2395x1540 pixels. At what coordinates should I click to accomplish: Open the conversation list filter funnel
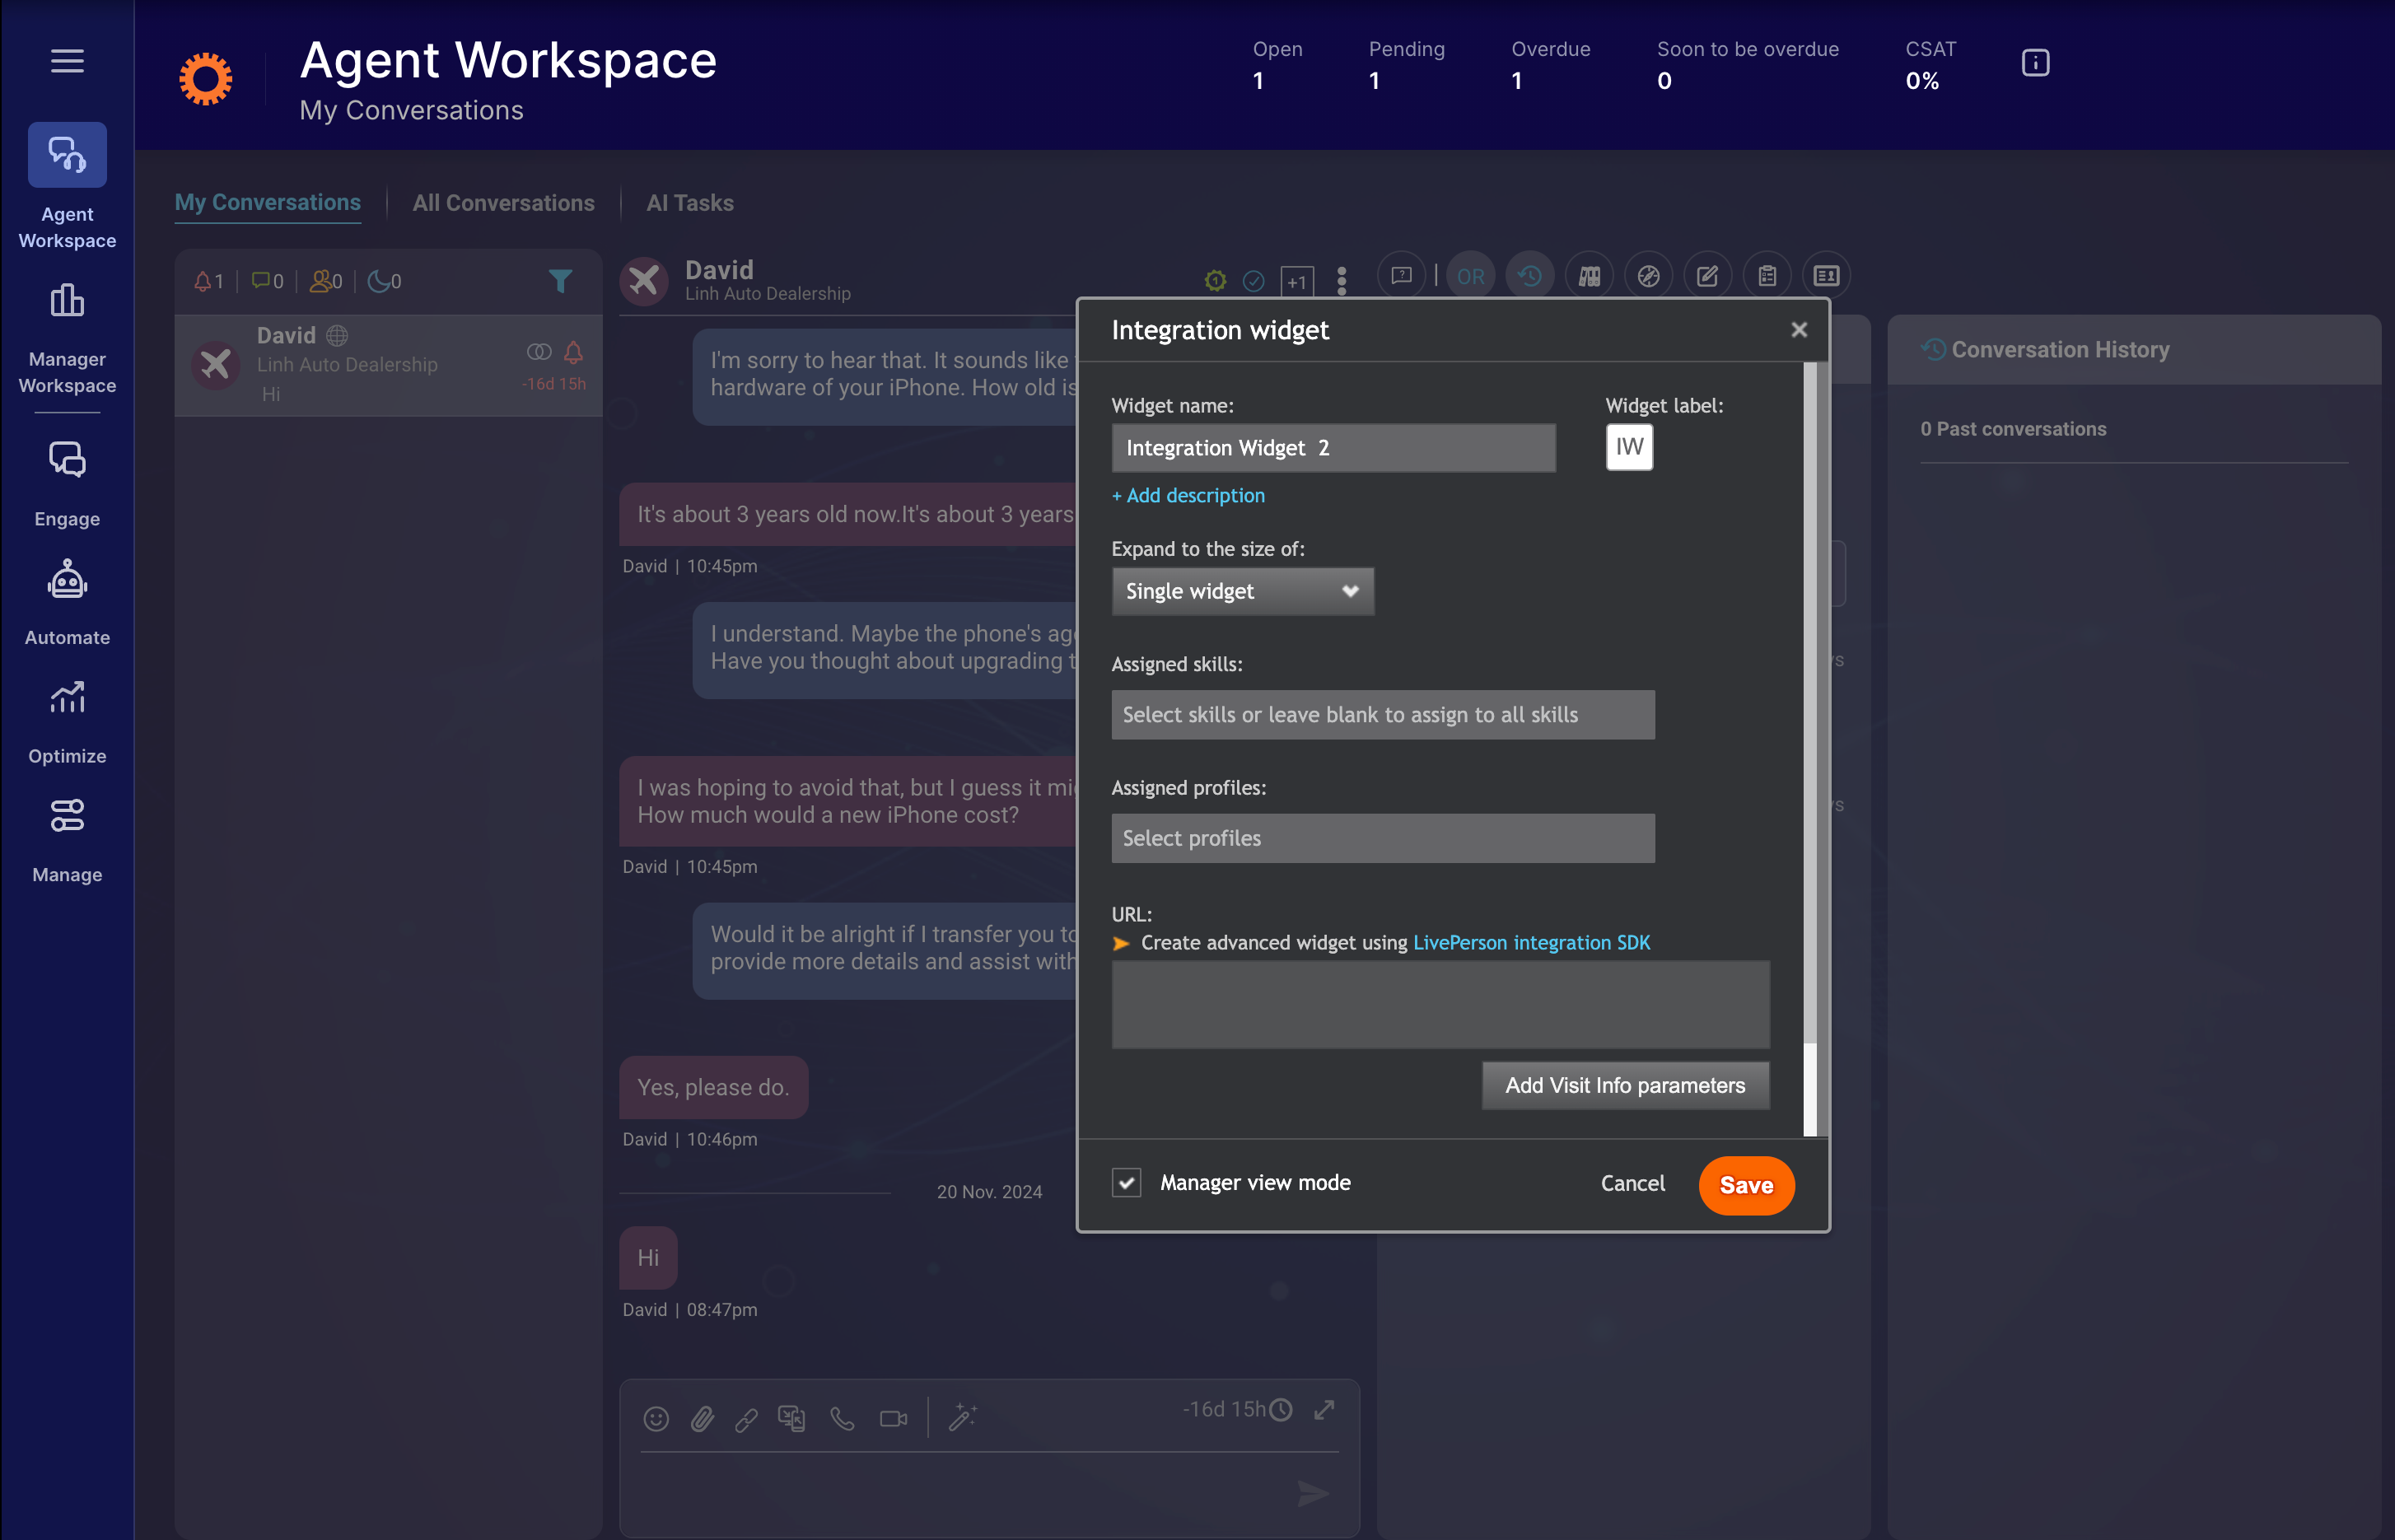point(560,281)
